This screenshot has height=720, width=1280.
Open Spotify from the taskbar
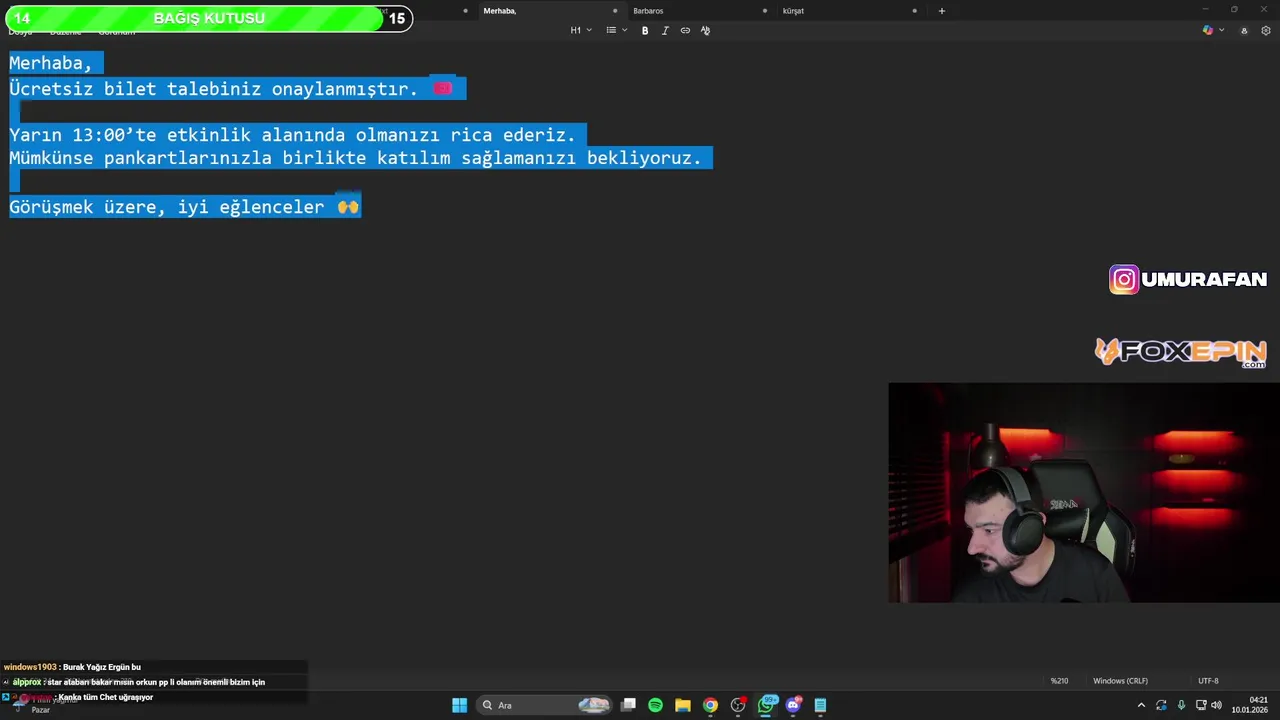655,705
